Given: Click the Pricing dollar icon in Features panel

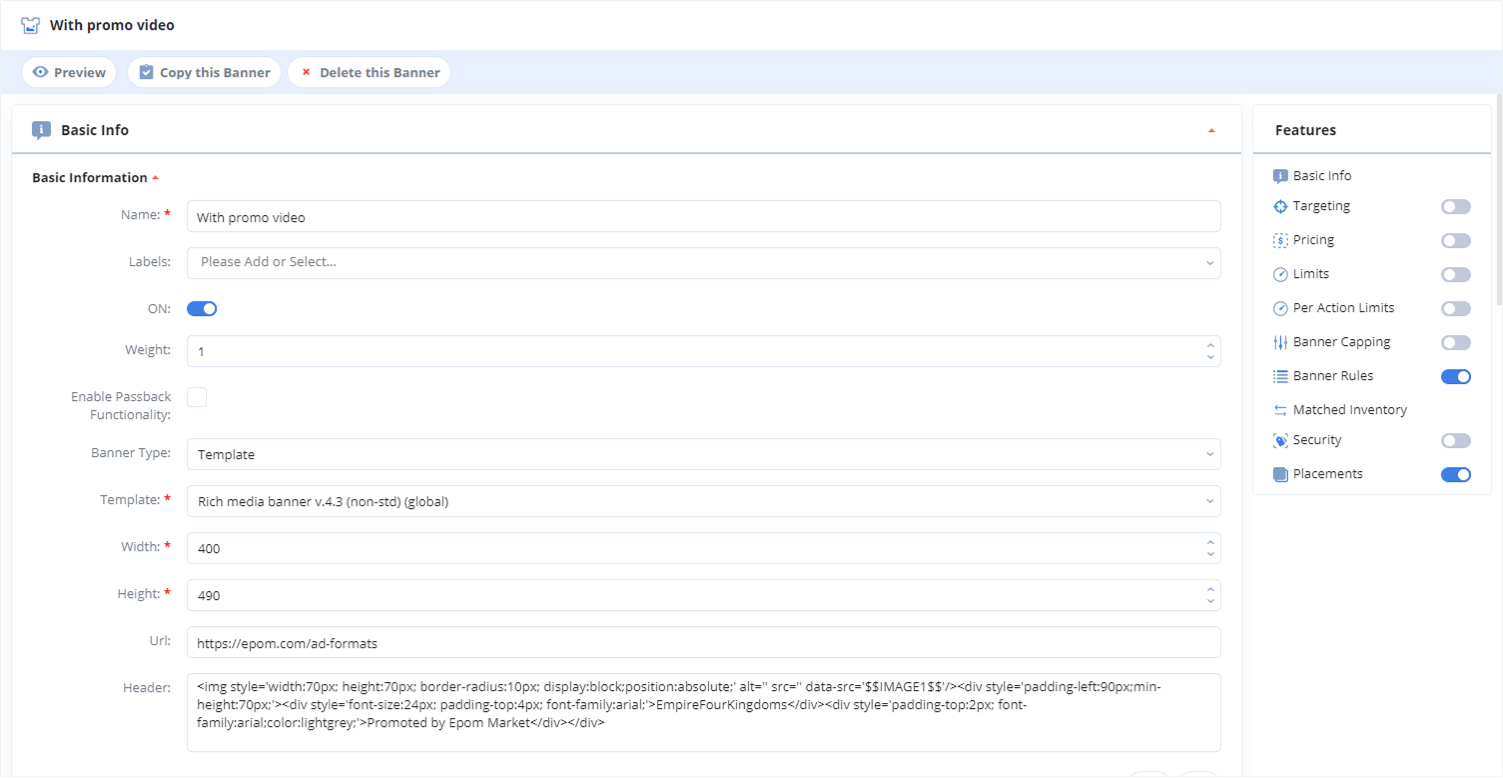Looking at the screenshot, I should pyautogui.click(x=1281, y=240).
